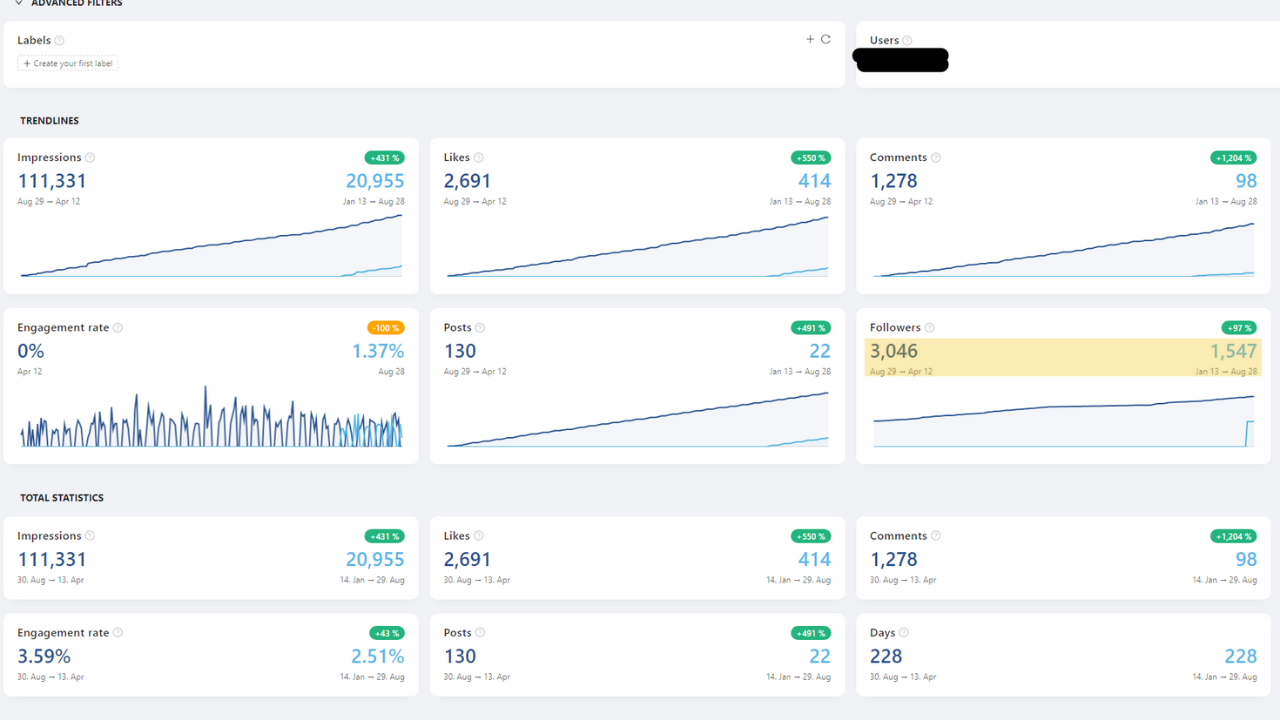
Task: Click Trendlines Likes value 2,691
Action: pyautogui.click(x=468, y=181)
